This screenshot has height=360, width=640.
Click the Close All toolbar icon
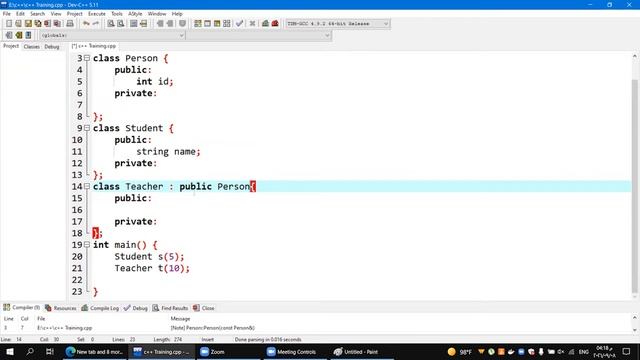(57, 24)
